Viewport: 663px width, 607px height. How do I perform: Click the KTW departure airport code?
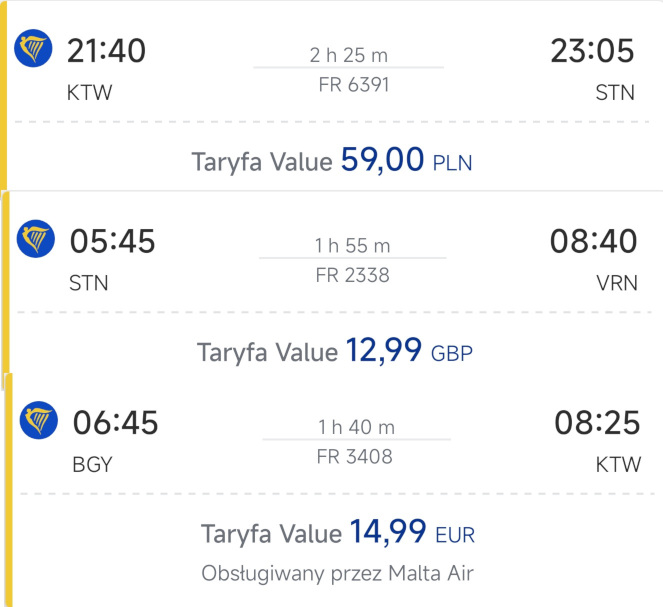[x=90, y=93]
